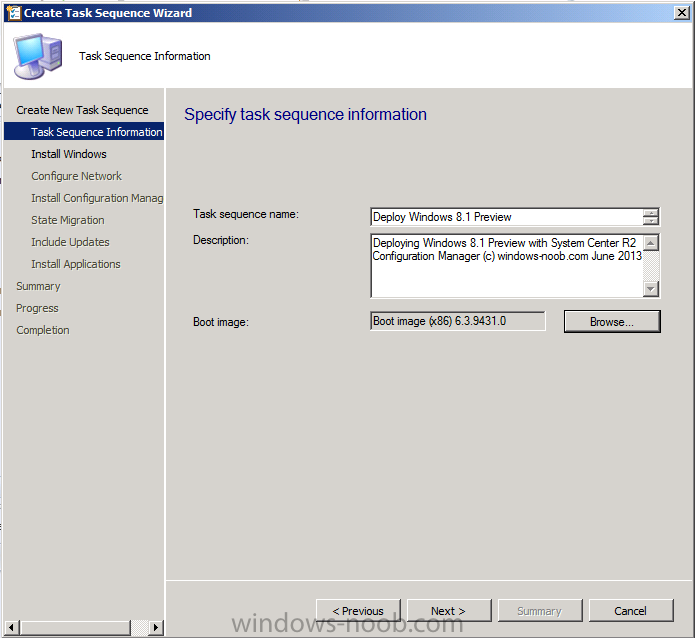Click the 'Boot image:' label
695x638 pixels.
coord(221,322)
